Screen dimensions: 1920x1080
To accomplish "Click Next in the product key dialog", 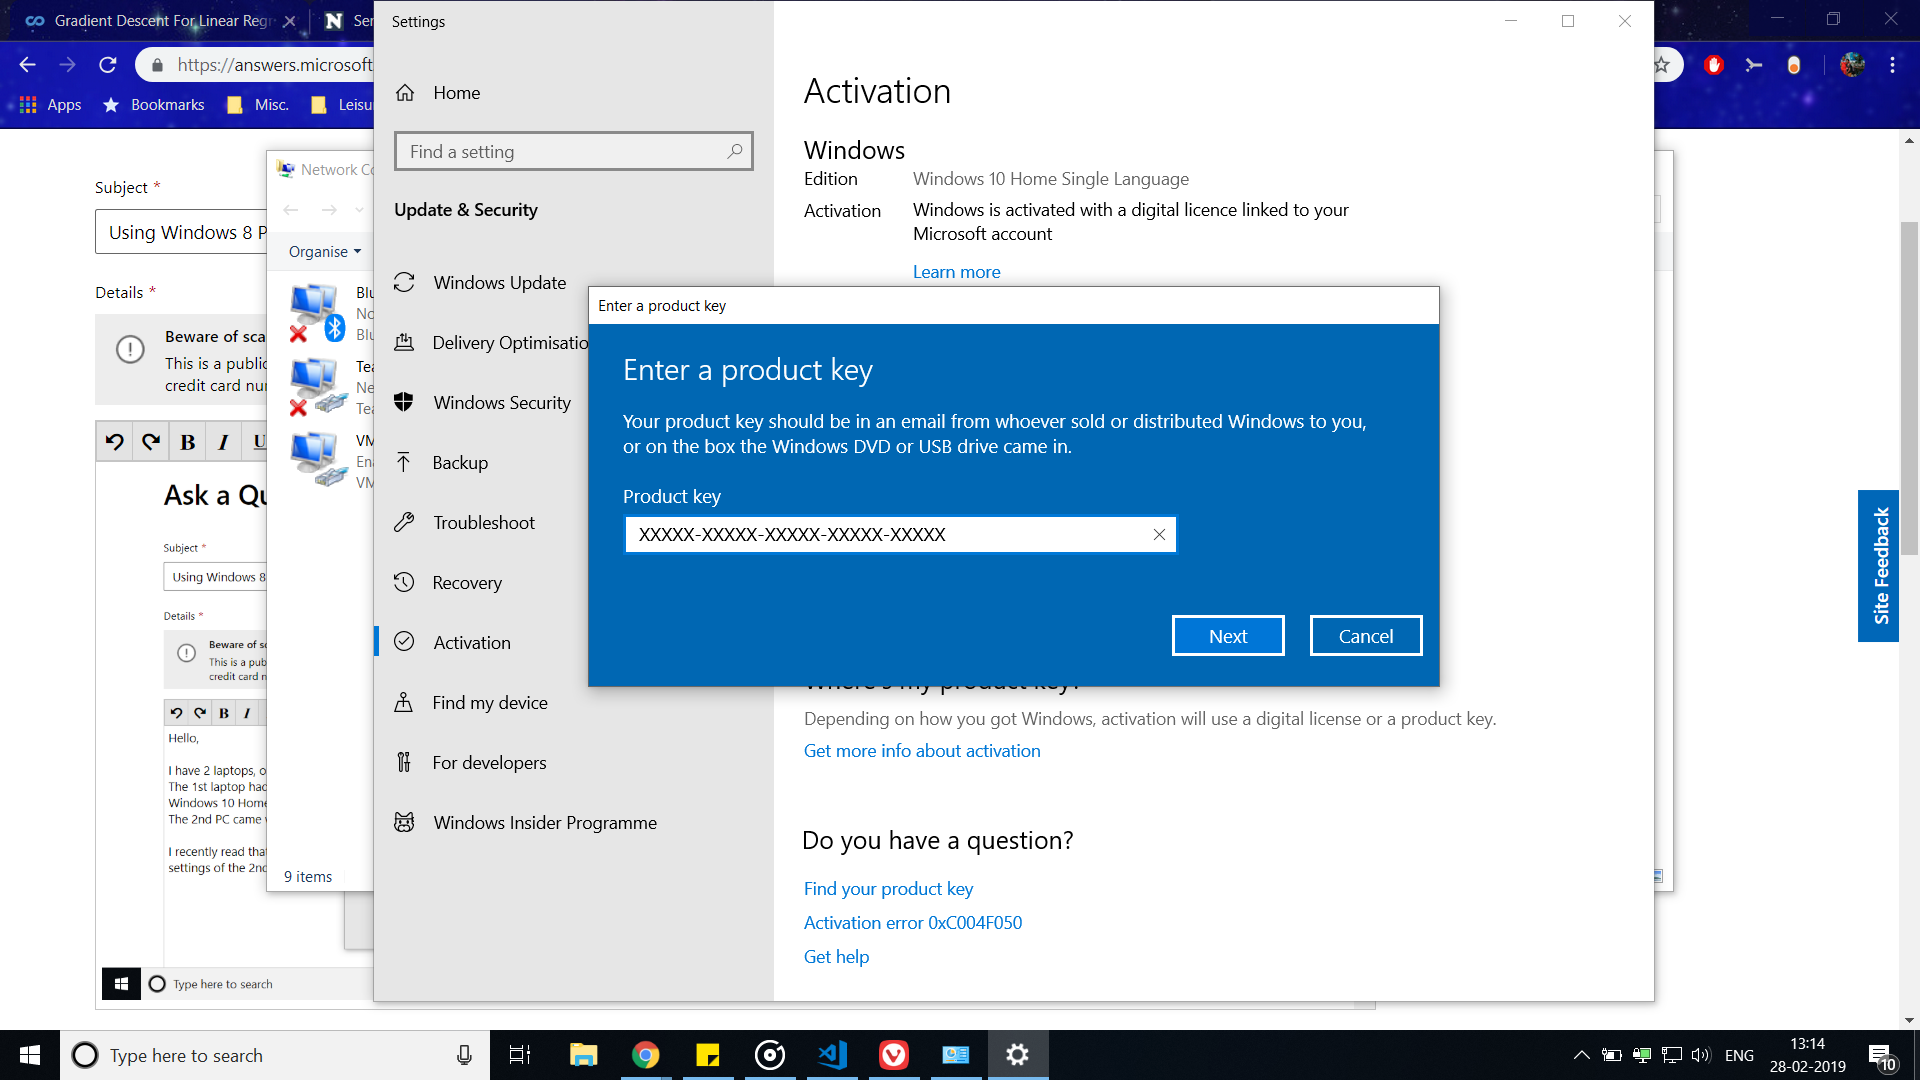I will pyautogui.click(x=1228, y=636).
